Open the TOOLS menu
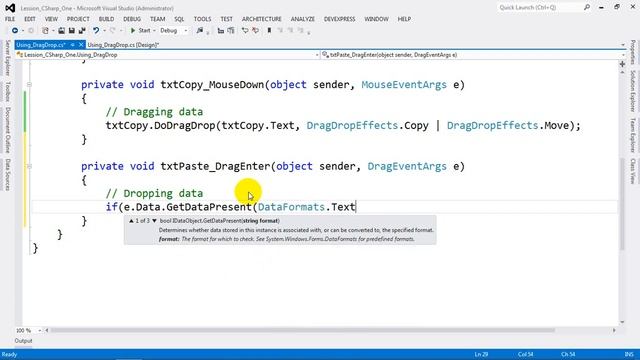This screenshot has height=360, width=640. (x=202, y=19)
